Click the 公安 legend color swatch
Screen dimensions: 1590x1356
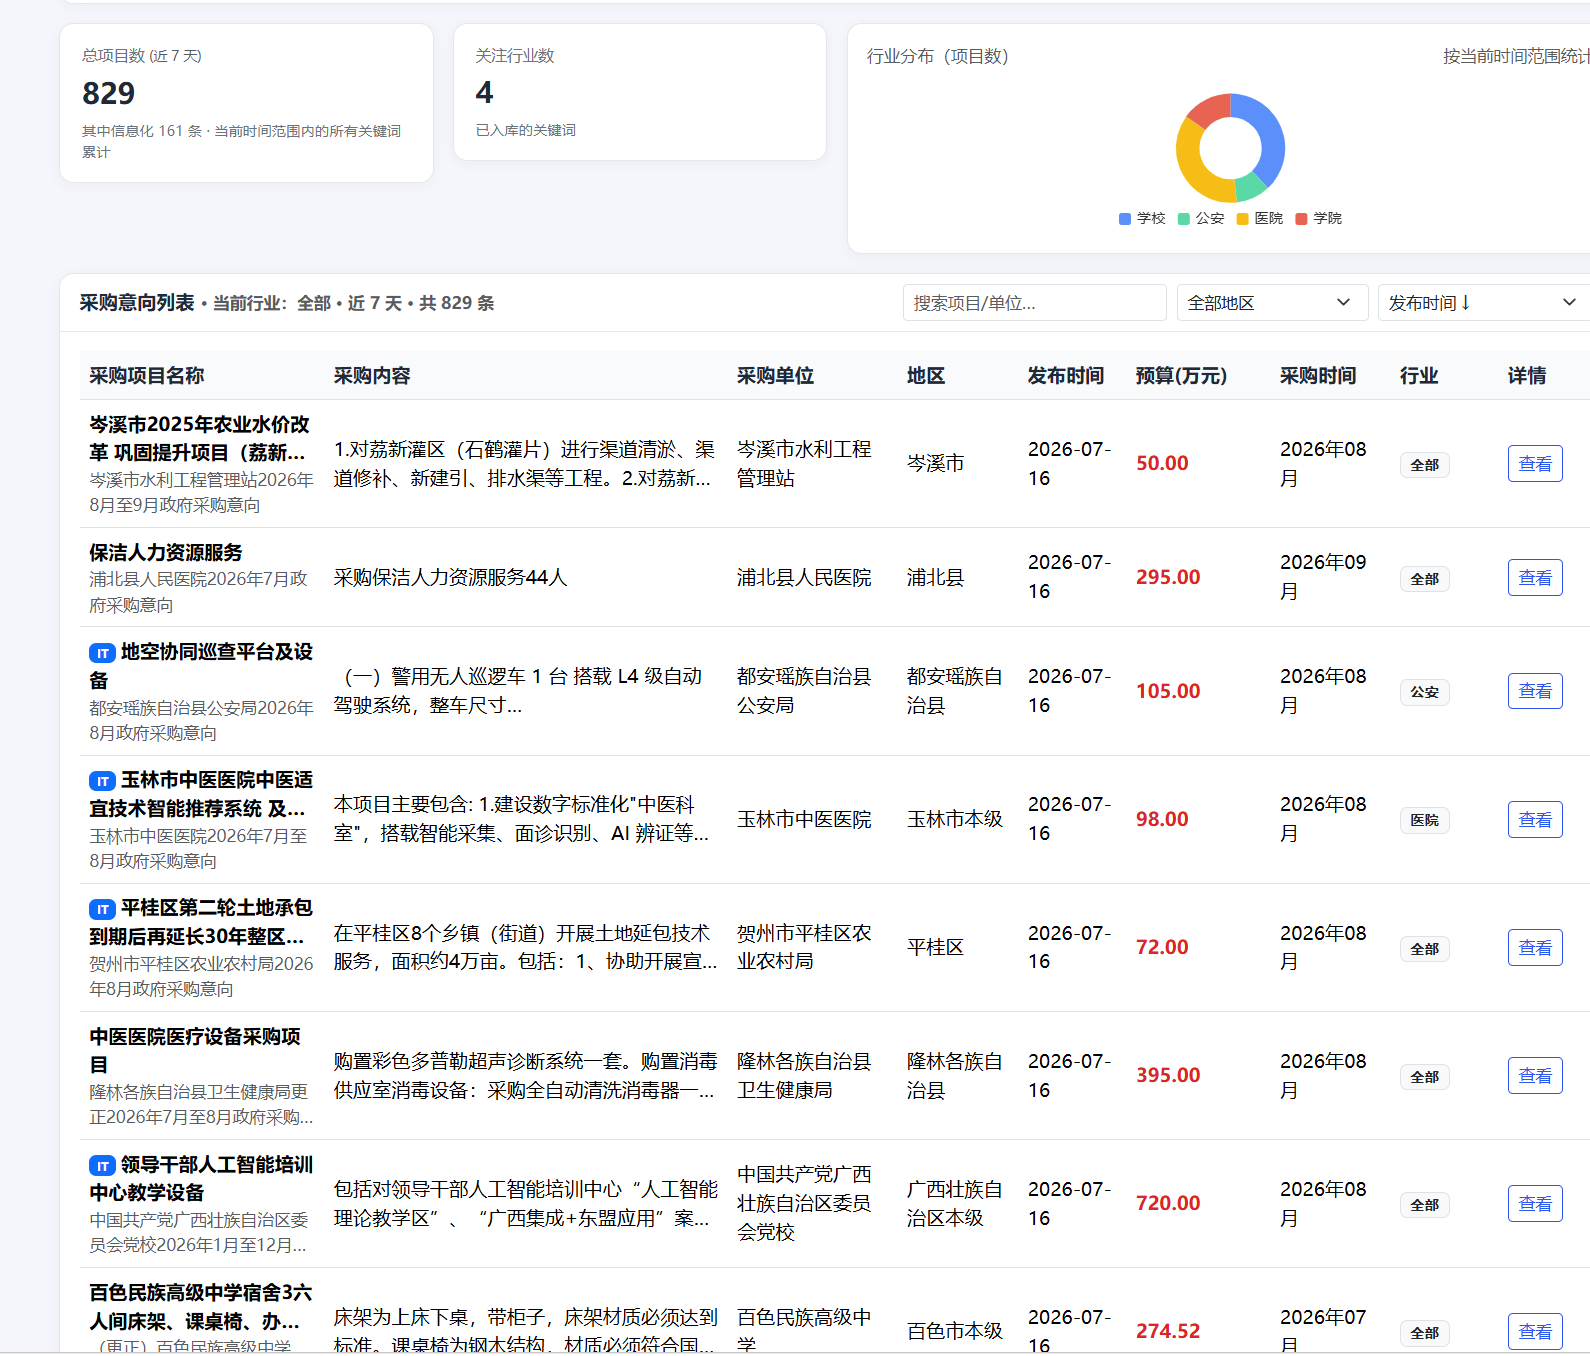pyautogui.click(x=1184, y=219)
